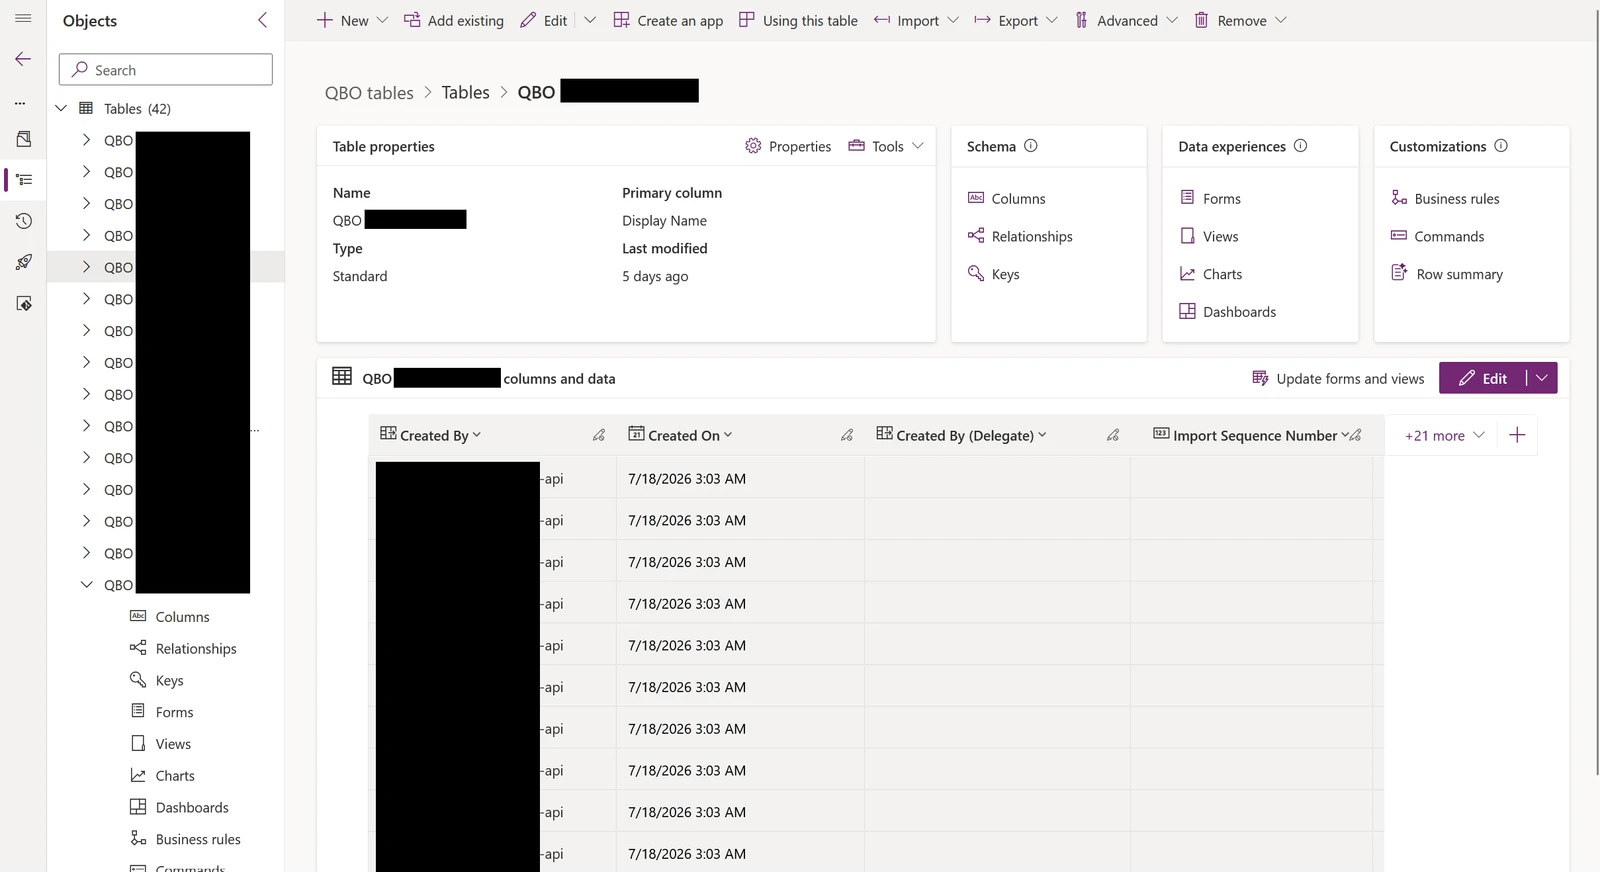
Task: Click Properties in Table properties card
Action: click(x=788, y=146)
